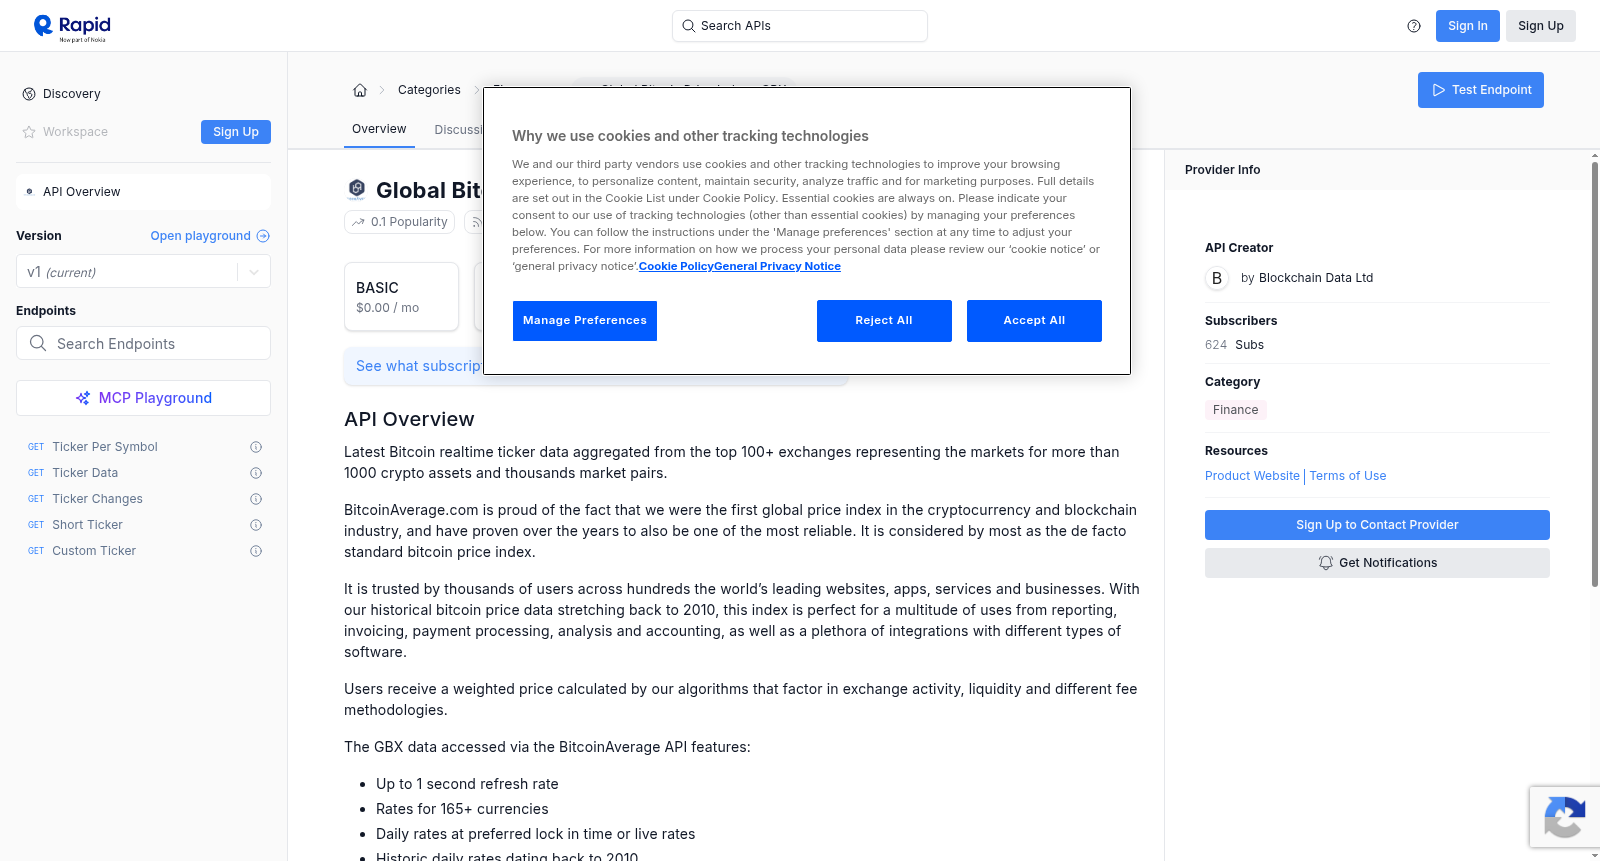Select the BASIC $0.00 plan card
Viewport: 1600px width, 861px height.
(x=401, y=297)
